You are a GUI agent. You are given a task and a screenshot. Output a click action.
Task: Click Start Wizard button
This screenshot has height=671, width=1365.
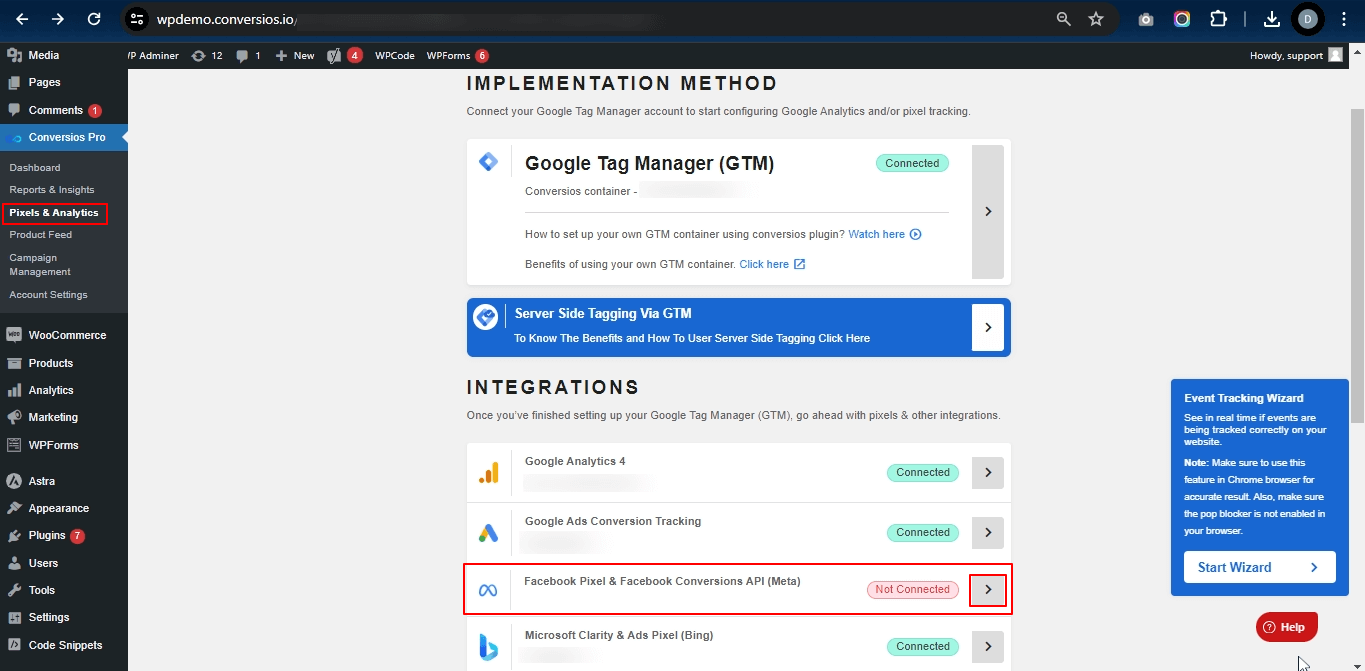(1259, 567)
